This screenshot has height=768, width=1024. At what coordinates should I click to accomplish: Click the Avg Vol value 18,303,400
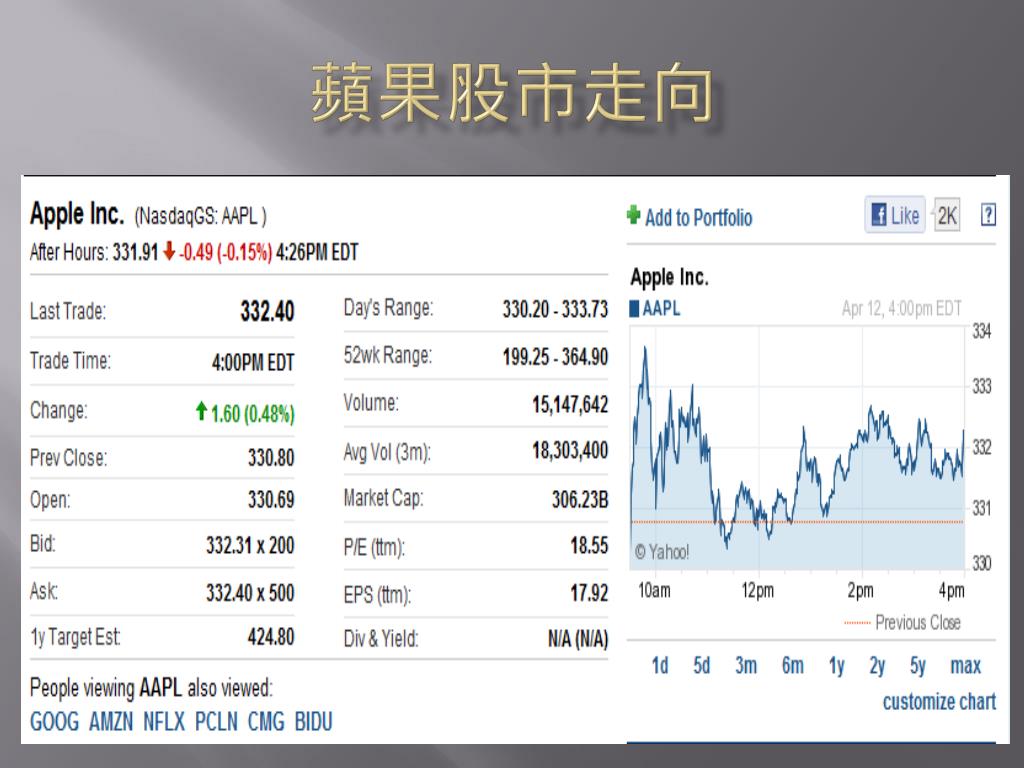click(570, 451)
